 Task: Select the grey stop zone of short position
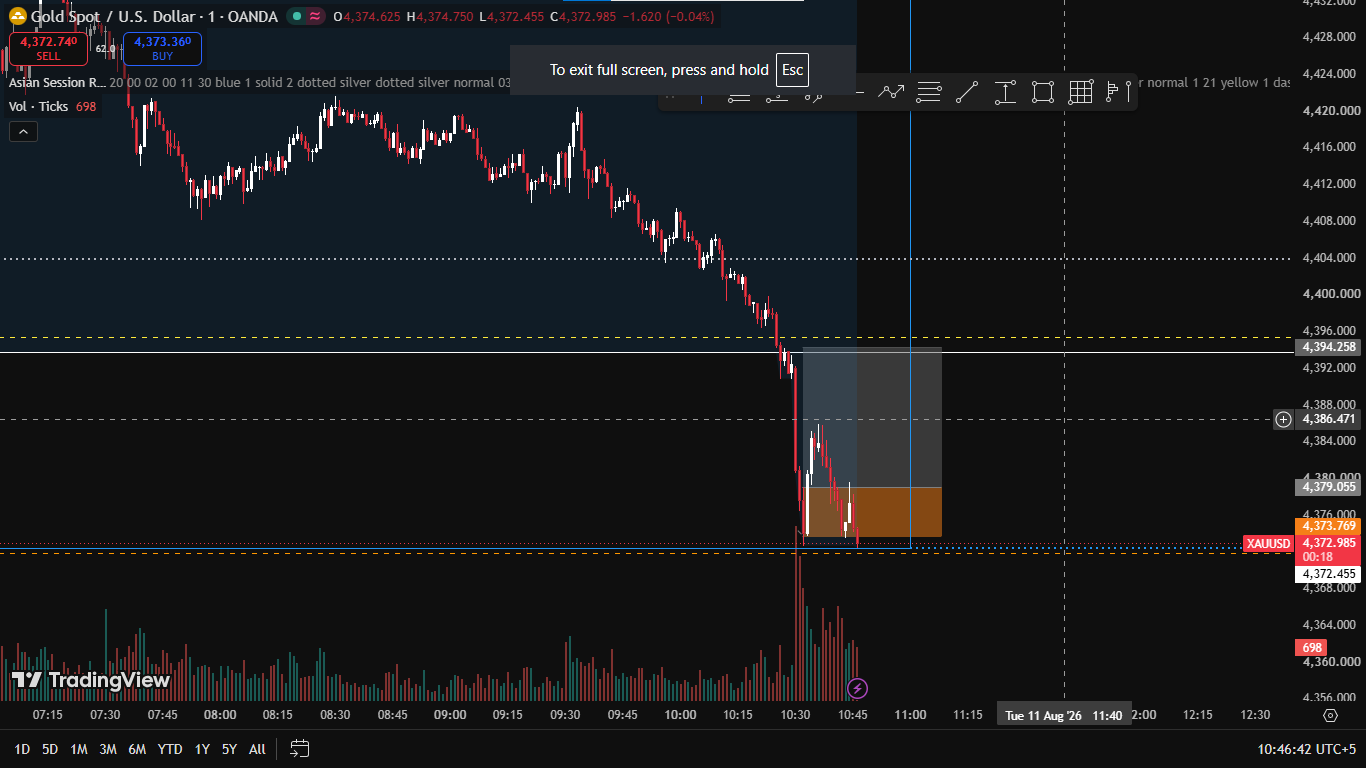coord(872,417)
